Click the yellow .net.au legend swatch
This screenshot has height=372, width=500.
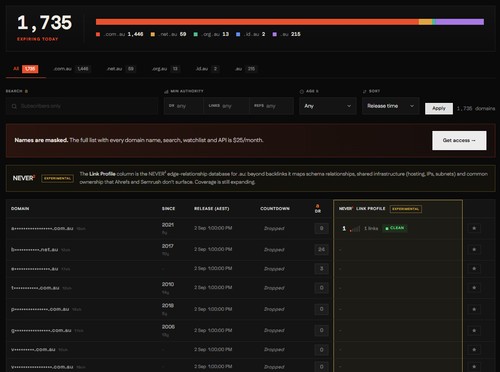click(x=153, y=34)
